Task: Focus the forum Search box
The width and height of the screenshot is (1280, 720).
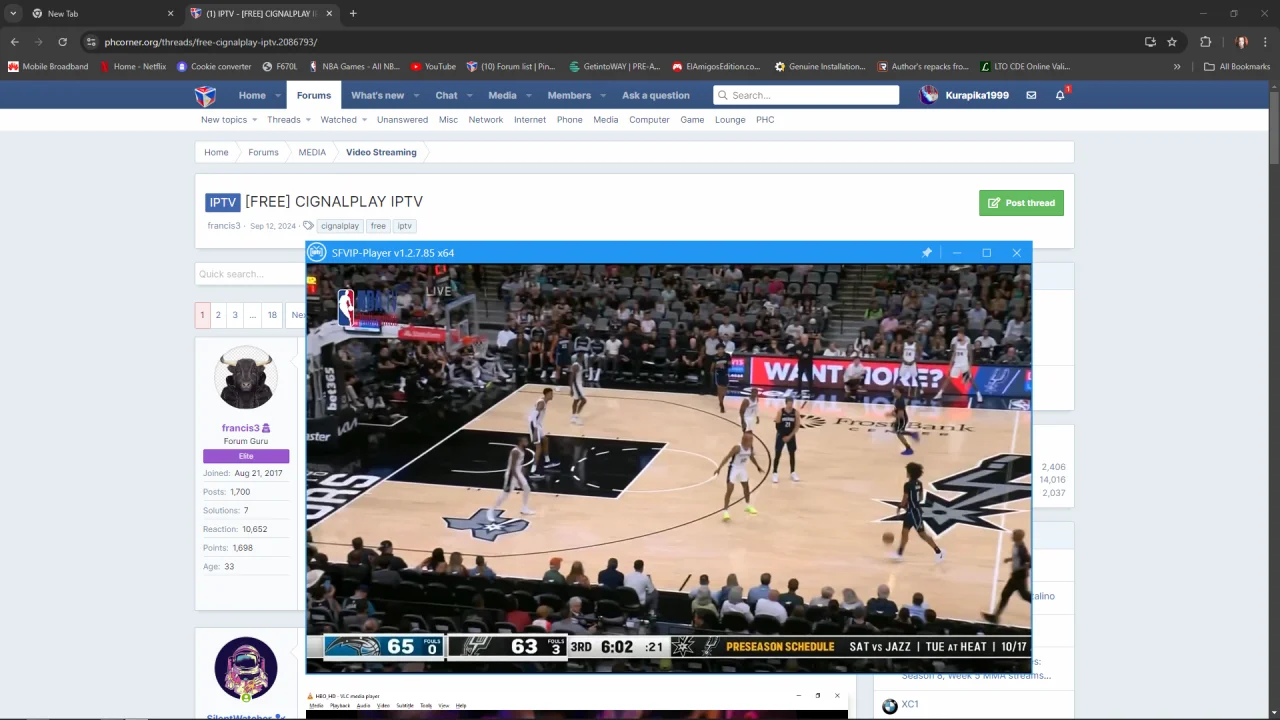Action: (x=806, y=95)
